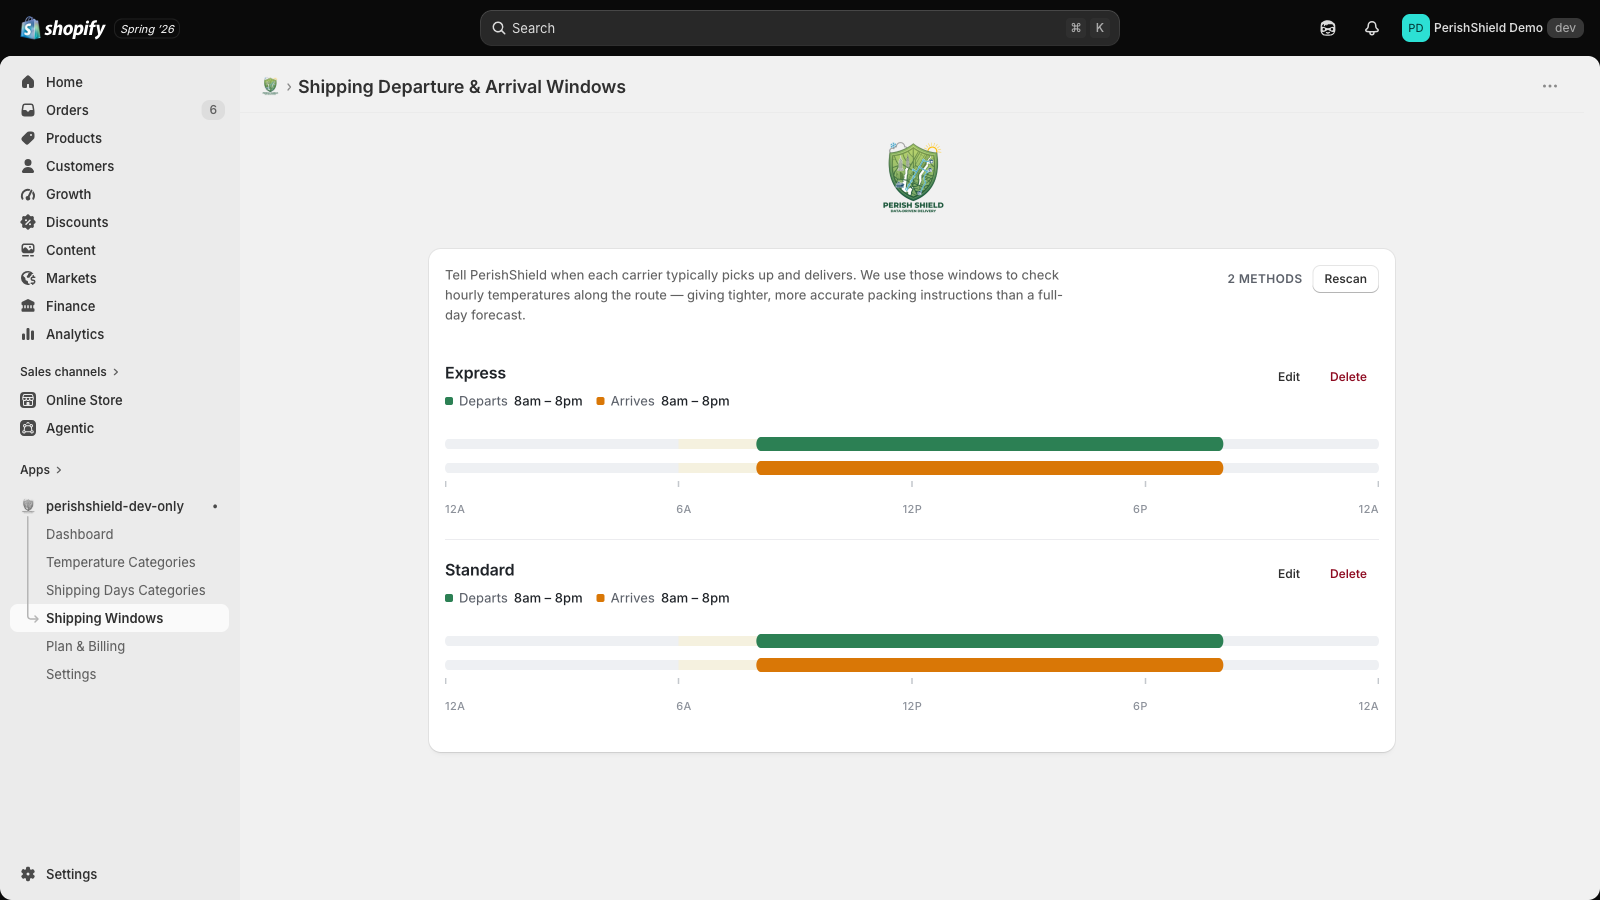Click the Orders count badge 6
The image size is (1600, 900).
pos(213,110)
